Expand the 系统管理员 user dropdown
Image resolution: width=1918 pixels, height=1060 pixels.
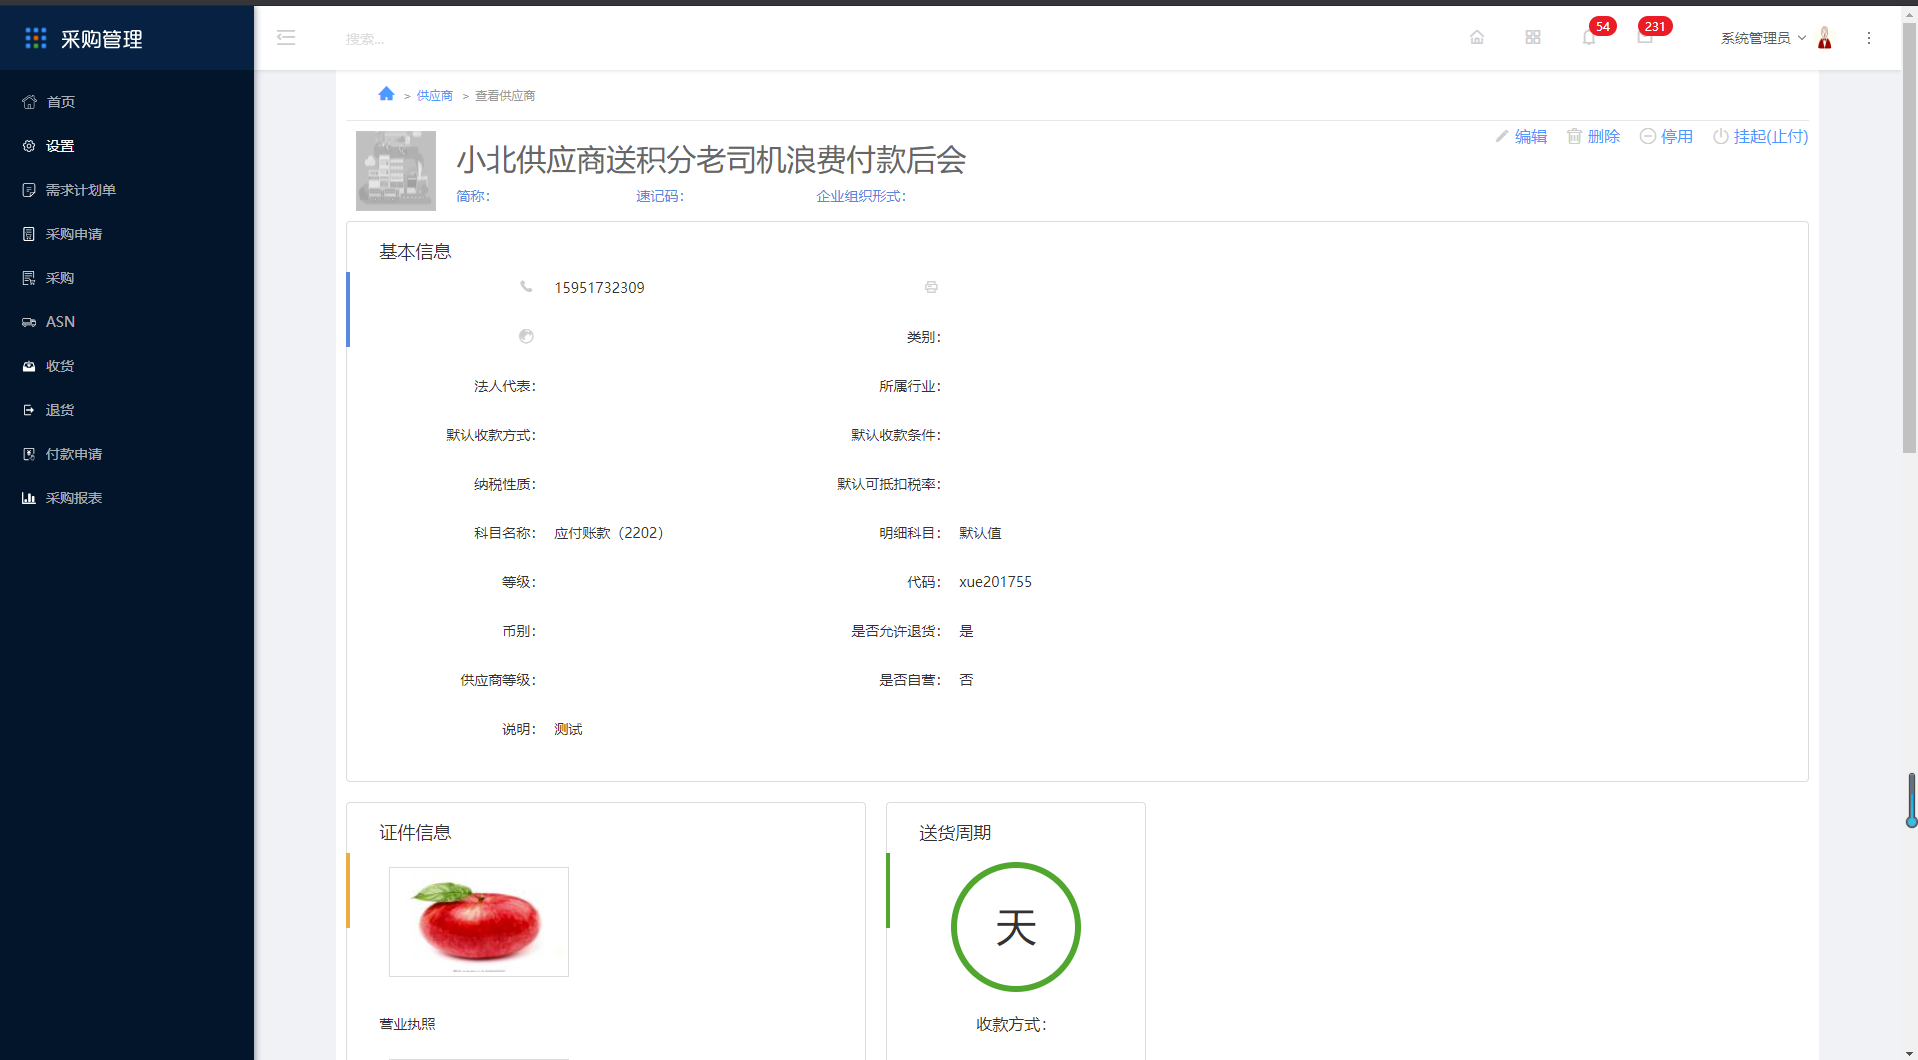[x=1763, y=38]
